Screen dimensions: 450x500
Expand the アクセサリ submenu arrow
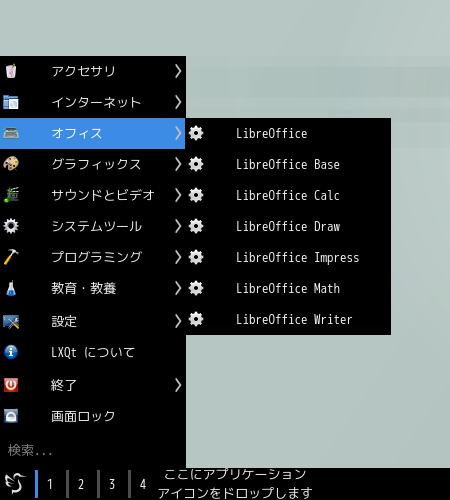(x=178, y=71)
